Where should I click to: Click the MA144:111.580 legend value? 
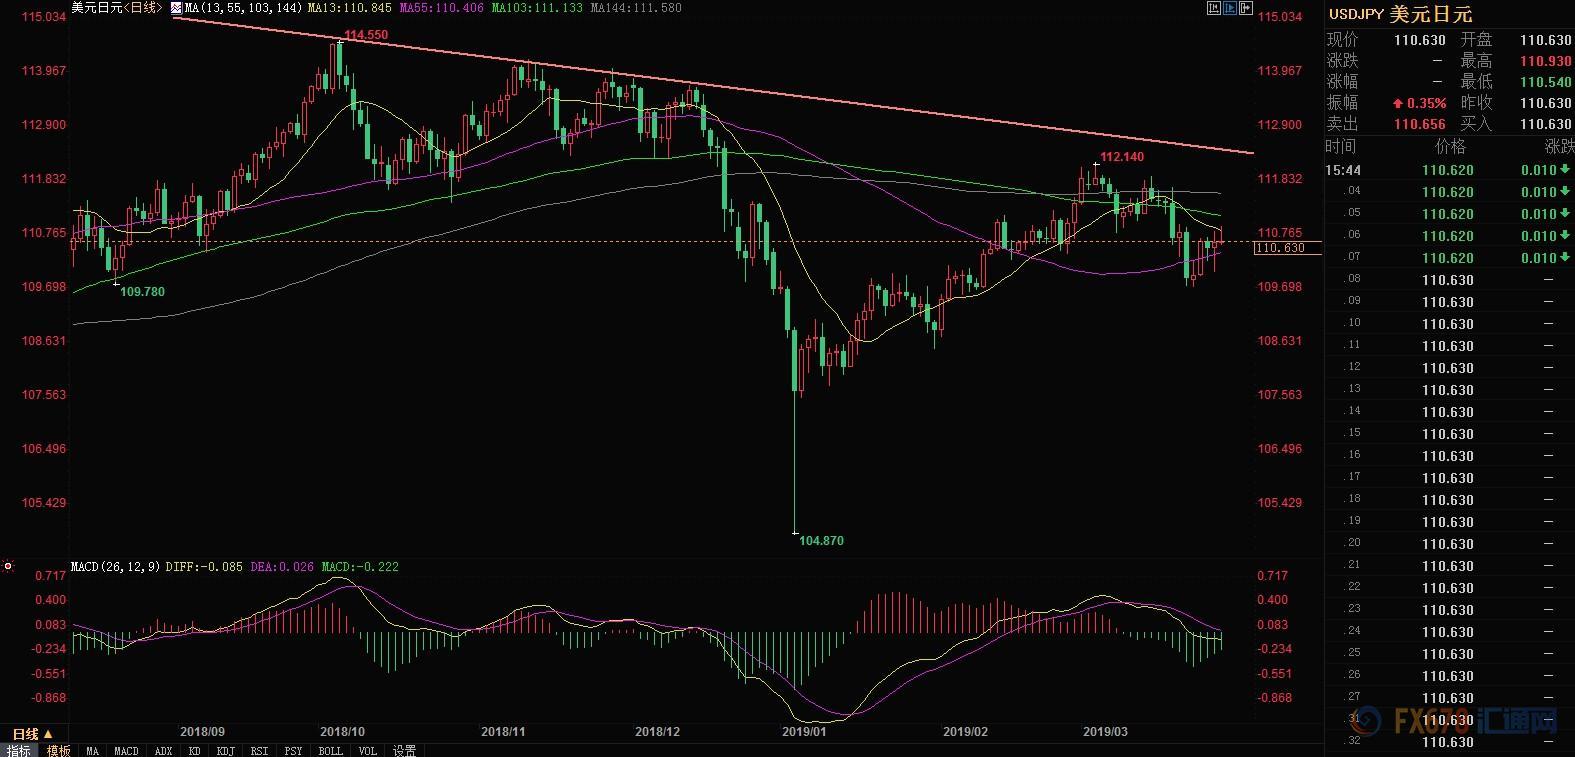click(636, 8)
